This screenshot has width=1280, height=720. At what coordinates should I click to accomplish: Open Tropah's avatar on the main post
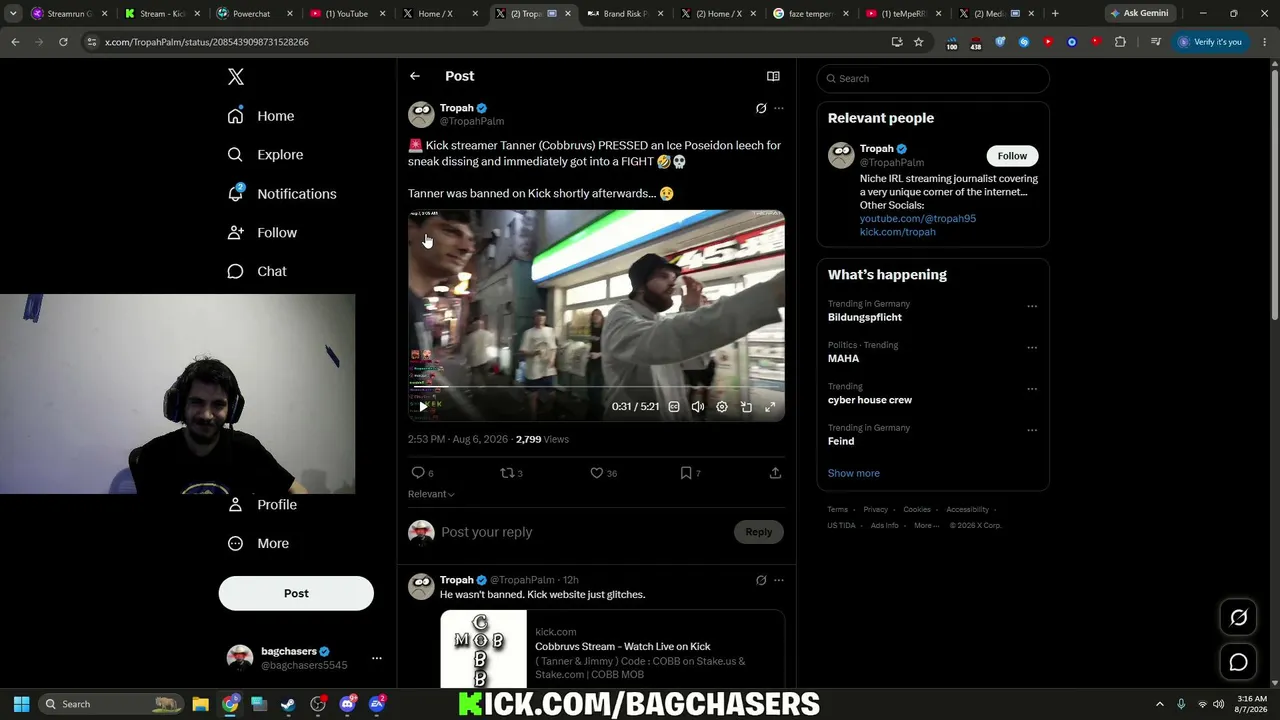coord(421,114)
